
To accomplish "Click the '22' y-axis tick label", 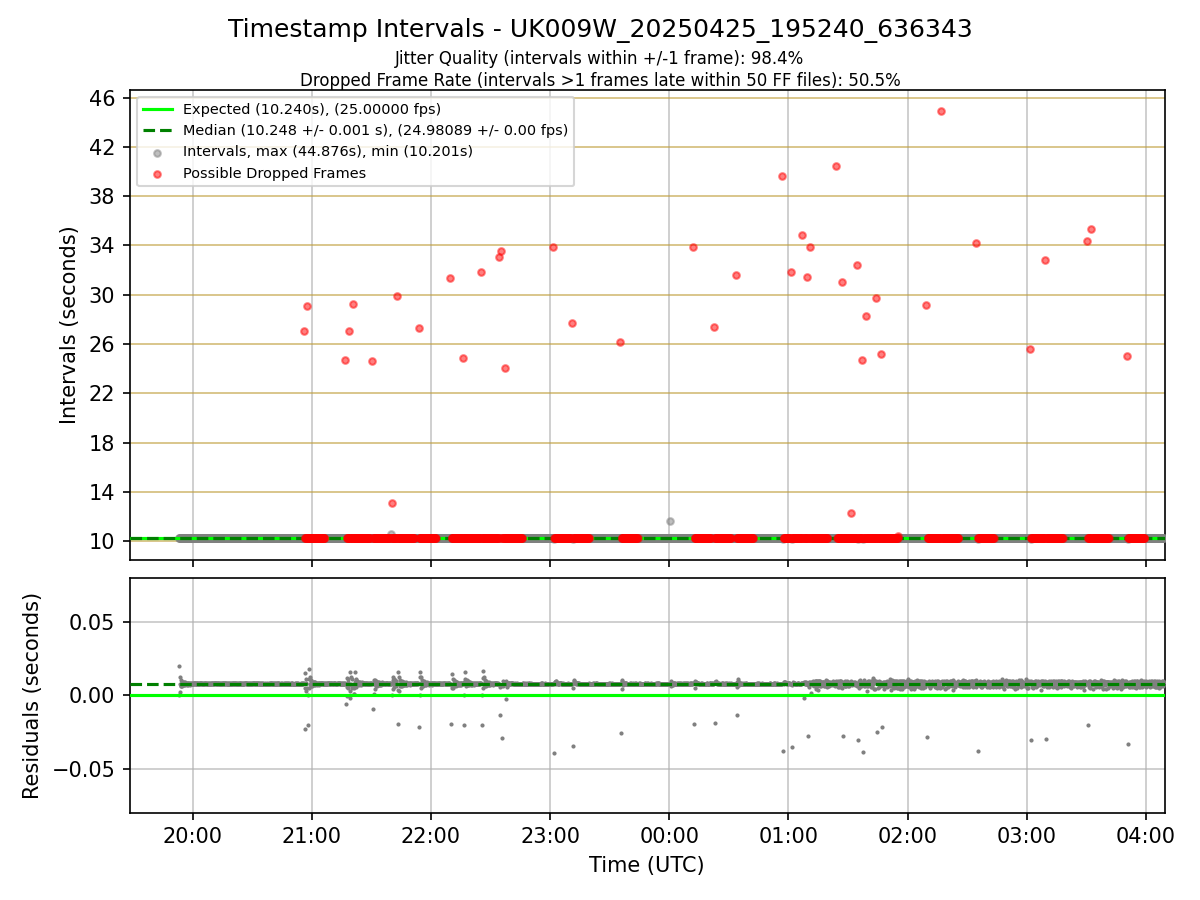I will pos(103,393).
